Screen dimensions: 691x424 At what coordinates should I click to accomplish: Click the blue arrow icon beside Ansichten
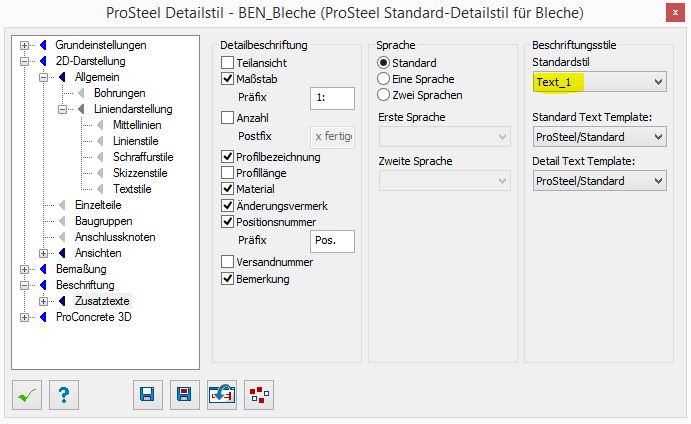(62, 253)
